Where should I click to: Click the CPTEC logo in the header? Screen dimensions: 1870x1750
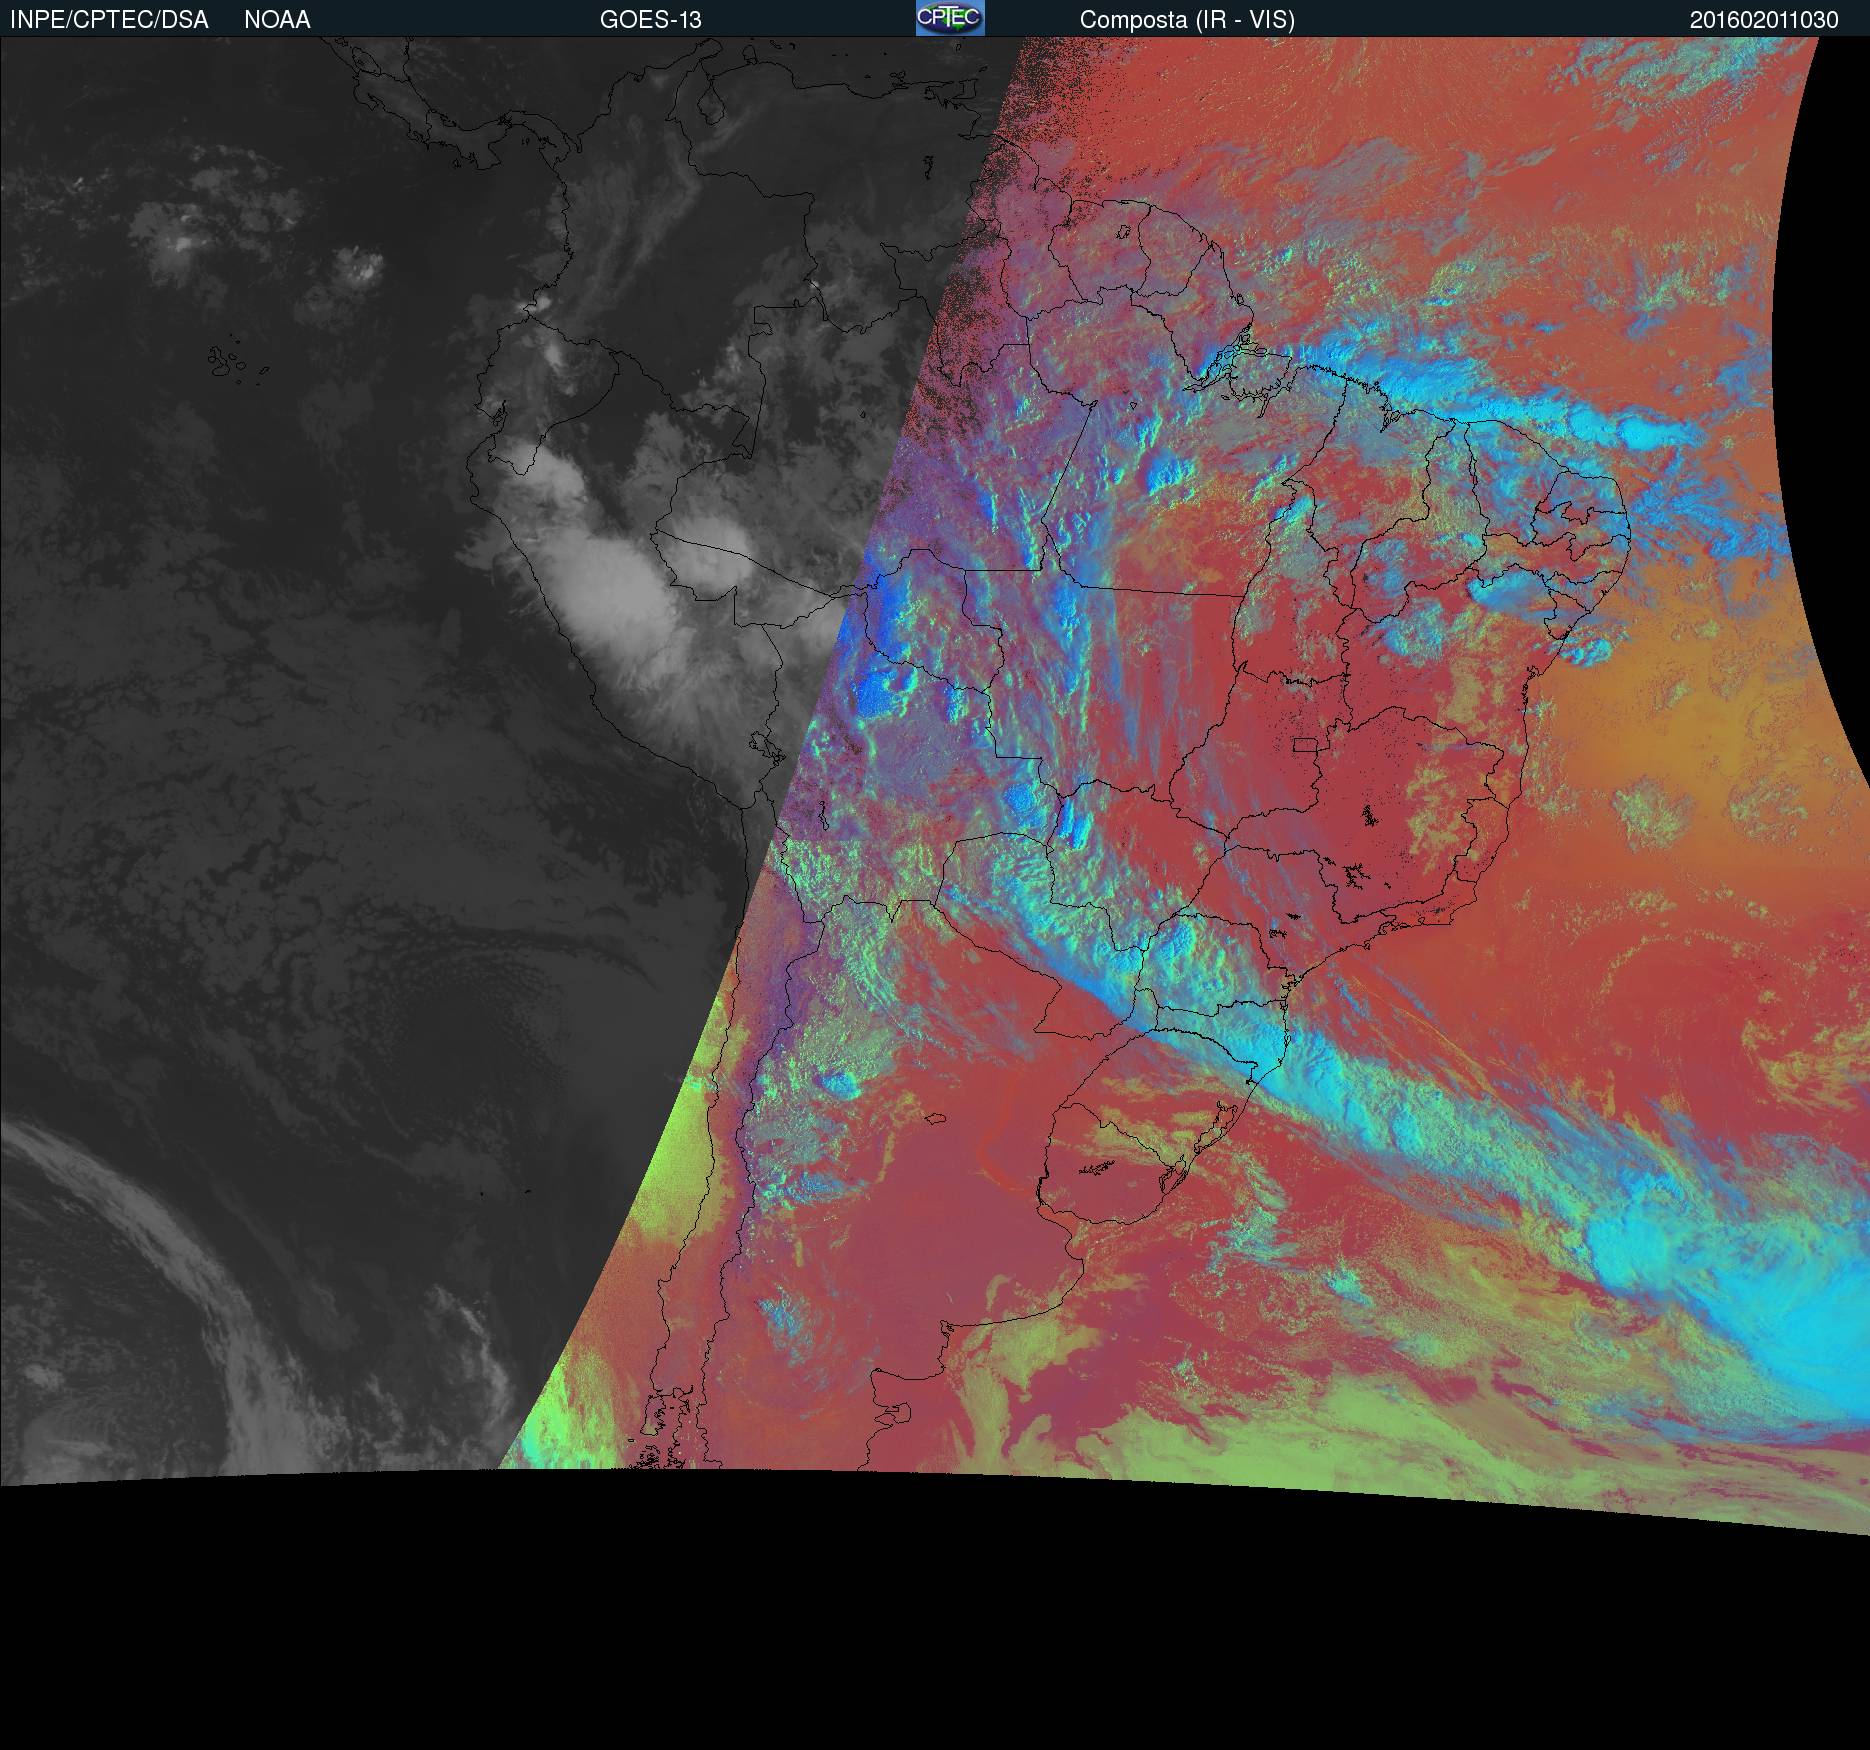950,18
